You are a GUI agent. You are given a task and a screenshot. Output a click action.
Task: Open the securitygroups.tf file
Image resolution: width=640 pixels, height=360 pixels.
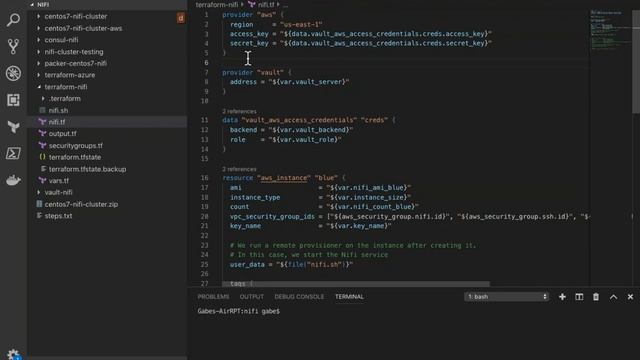[76, 145]
